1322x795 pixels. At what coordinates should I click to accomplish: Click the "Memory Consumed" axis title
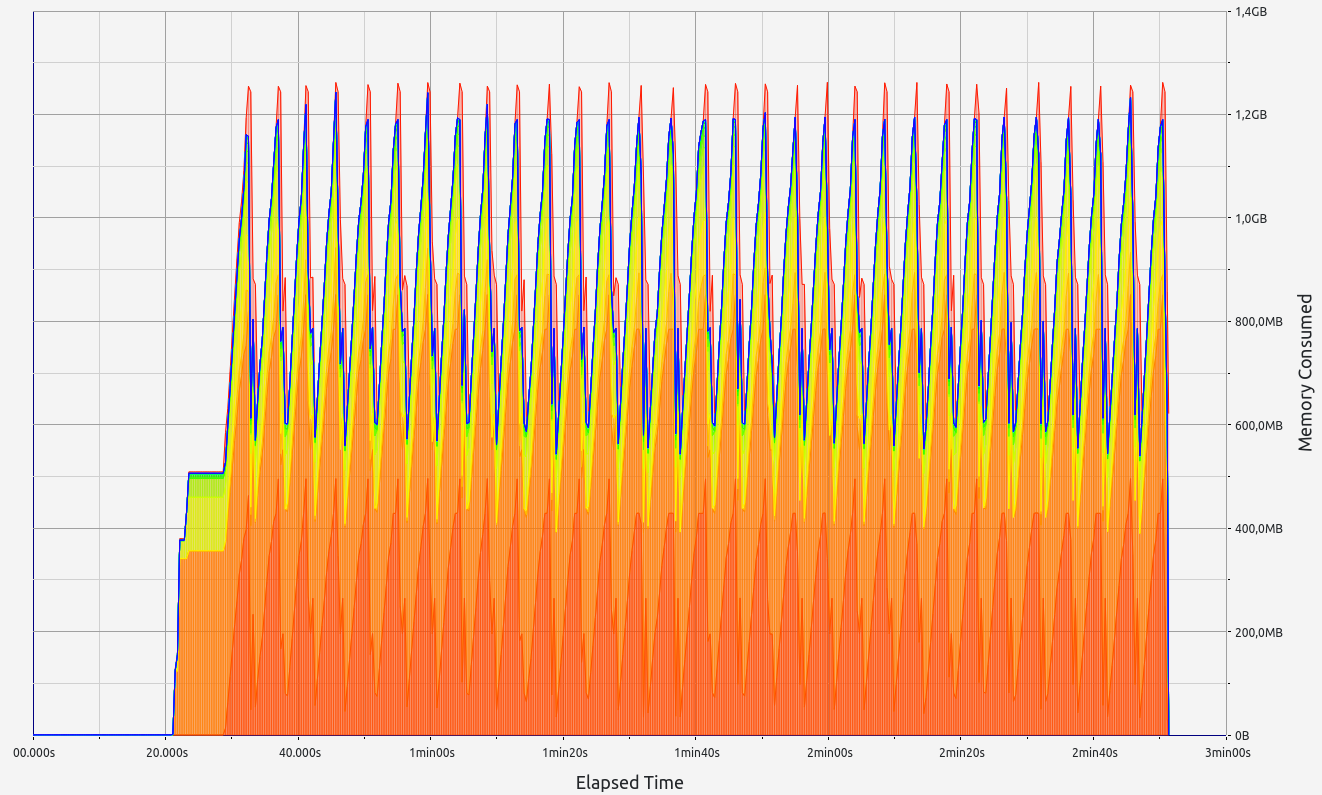pyautogui.click(x=1305, y=372)
